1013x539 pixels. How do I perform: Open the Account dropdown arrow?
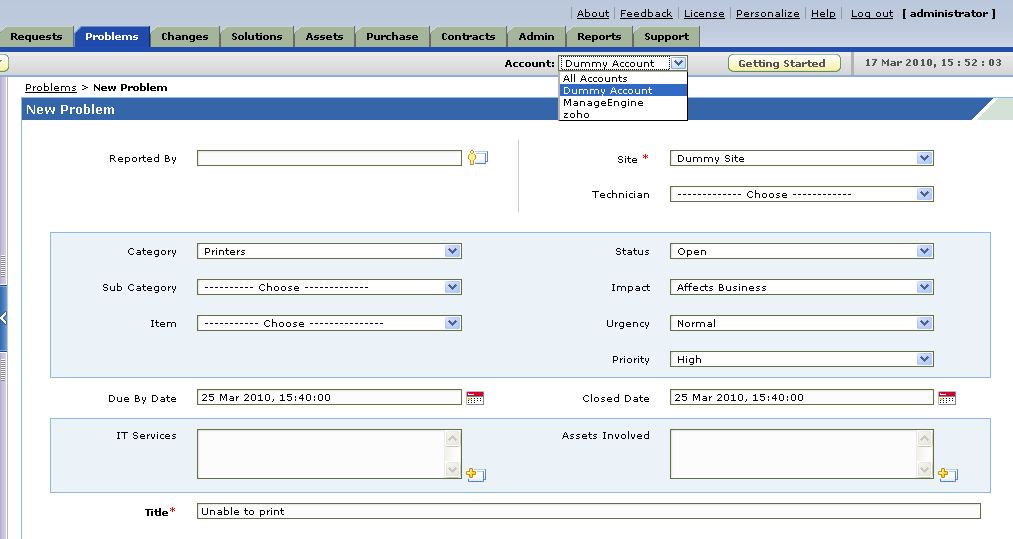678,63
